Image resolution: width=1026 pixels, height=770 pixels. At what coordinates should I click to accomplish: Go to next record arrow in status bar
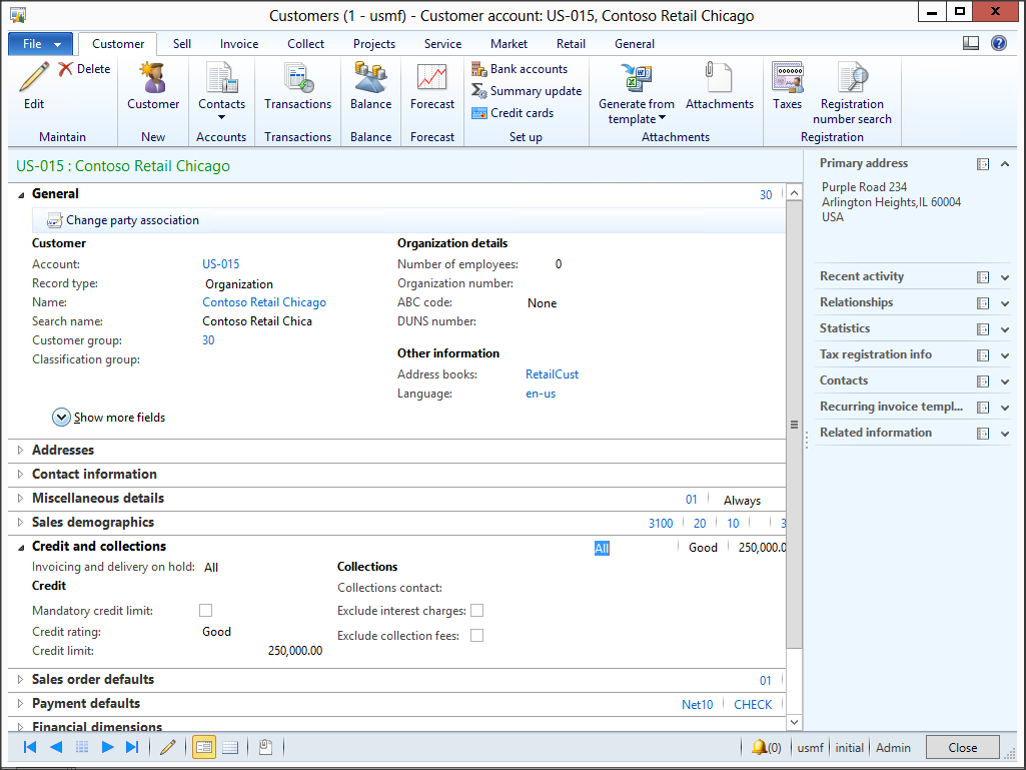(x=107, y=747)
